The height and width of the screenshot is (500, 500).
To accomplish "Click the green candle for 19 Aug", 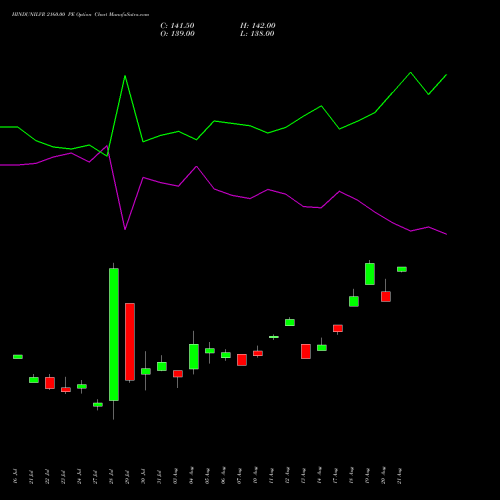I will point(370,274).
